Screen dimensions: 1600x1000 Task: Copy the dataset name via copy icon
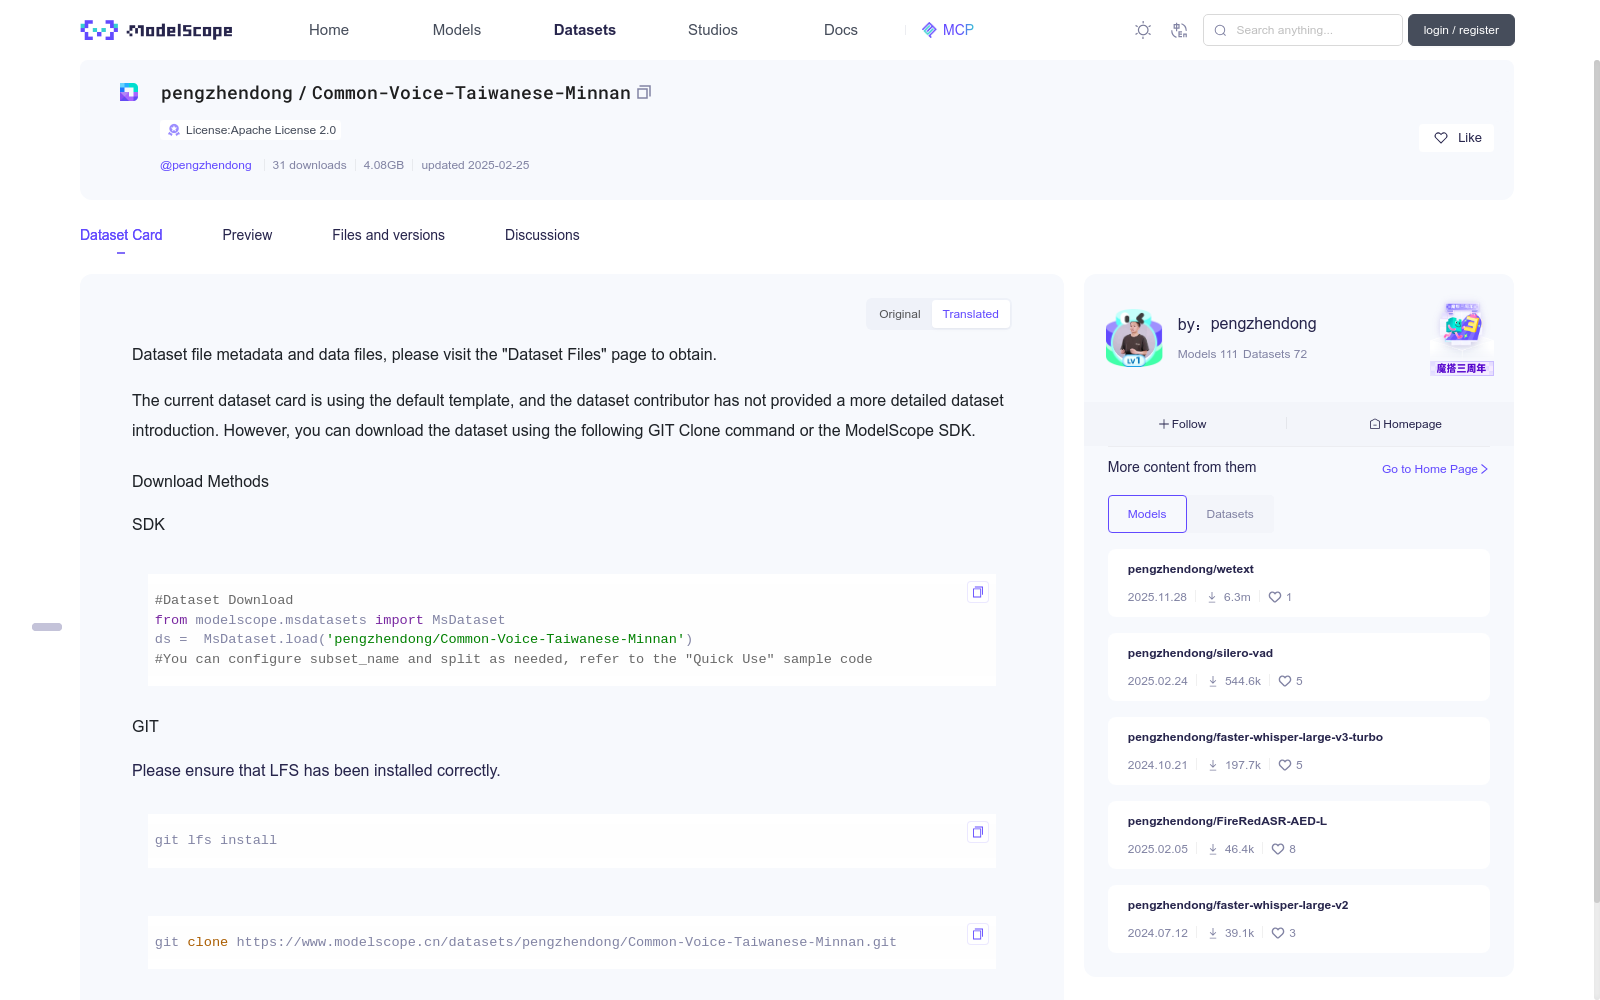pyautogui.click(x=644, y=92)
